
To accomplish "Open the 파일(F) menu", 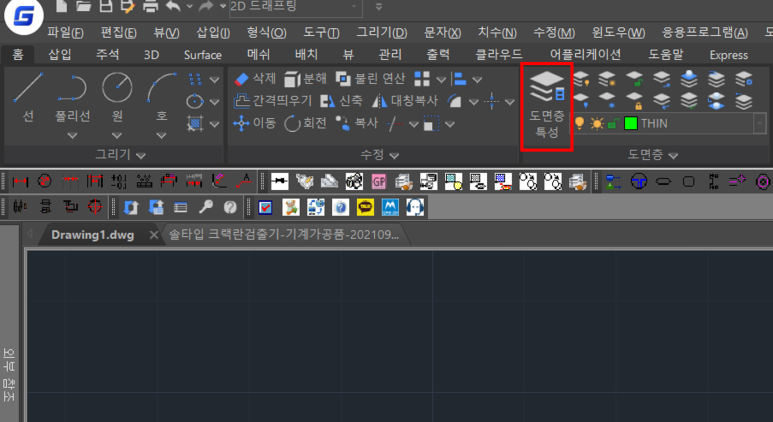I will coord(65,33).
